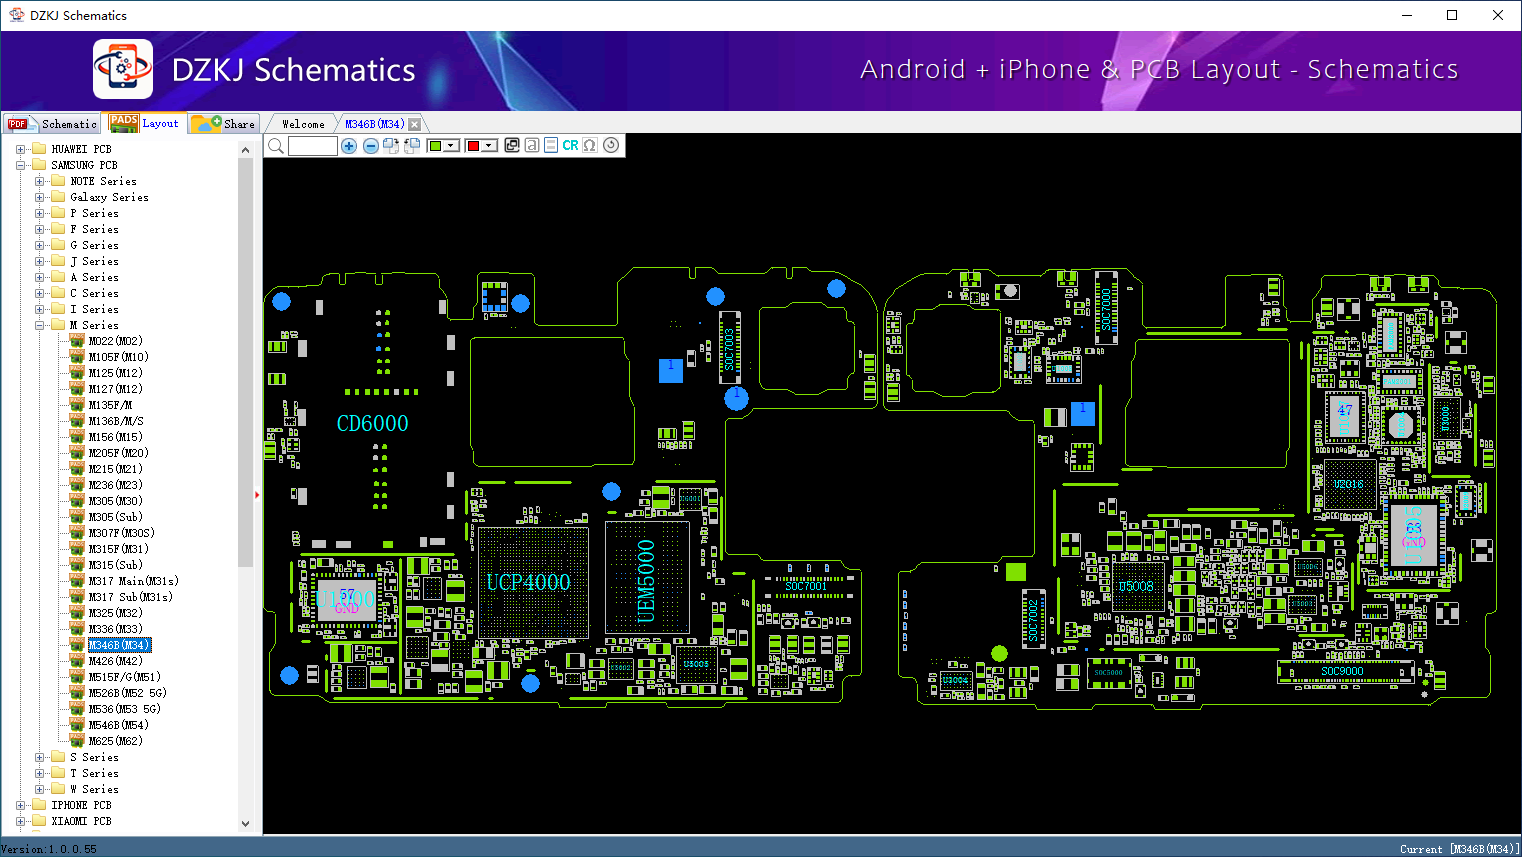Click the PADS icon beside M546B(M54)
1522x857 pixels.
click(77, 725)
